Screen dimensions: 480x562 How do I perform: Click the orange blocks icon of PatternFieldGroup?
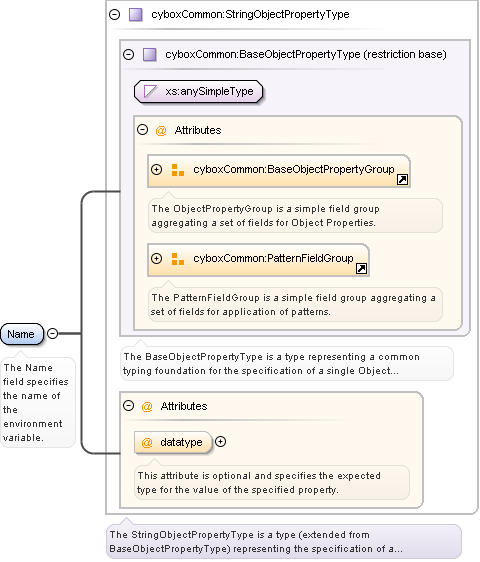click(177, 259)
